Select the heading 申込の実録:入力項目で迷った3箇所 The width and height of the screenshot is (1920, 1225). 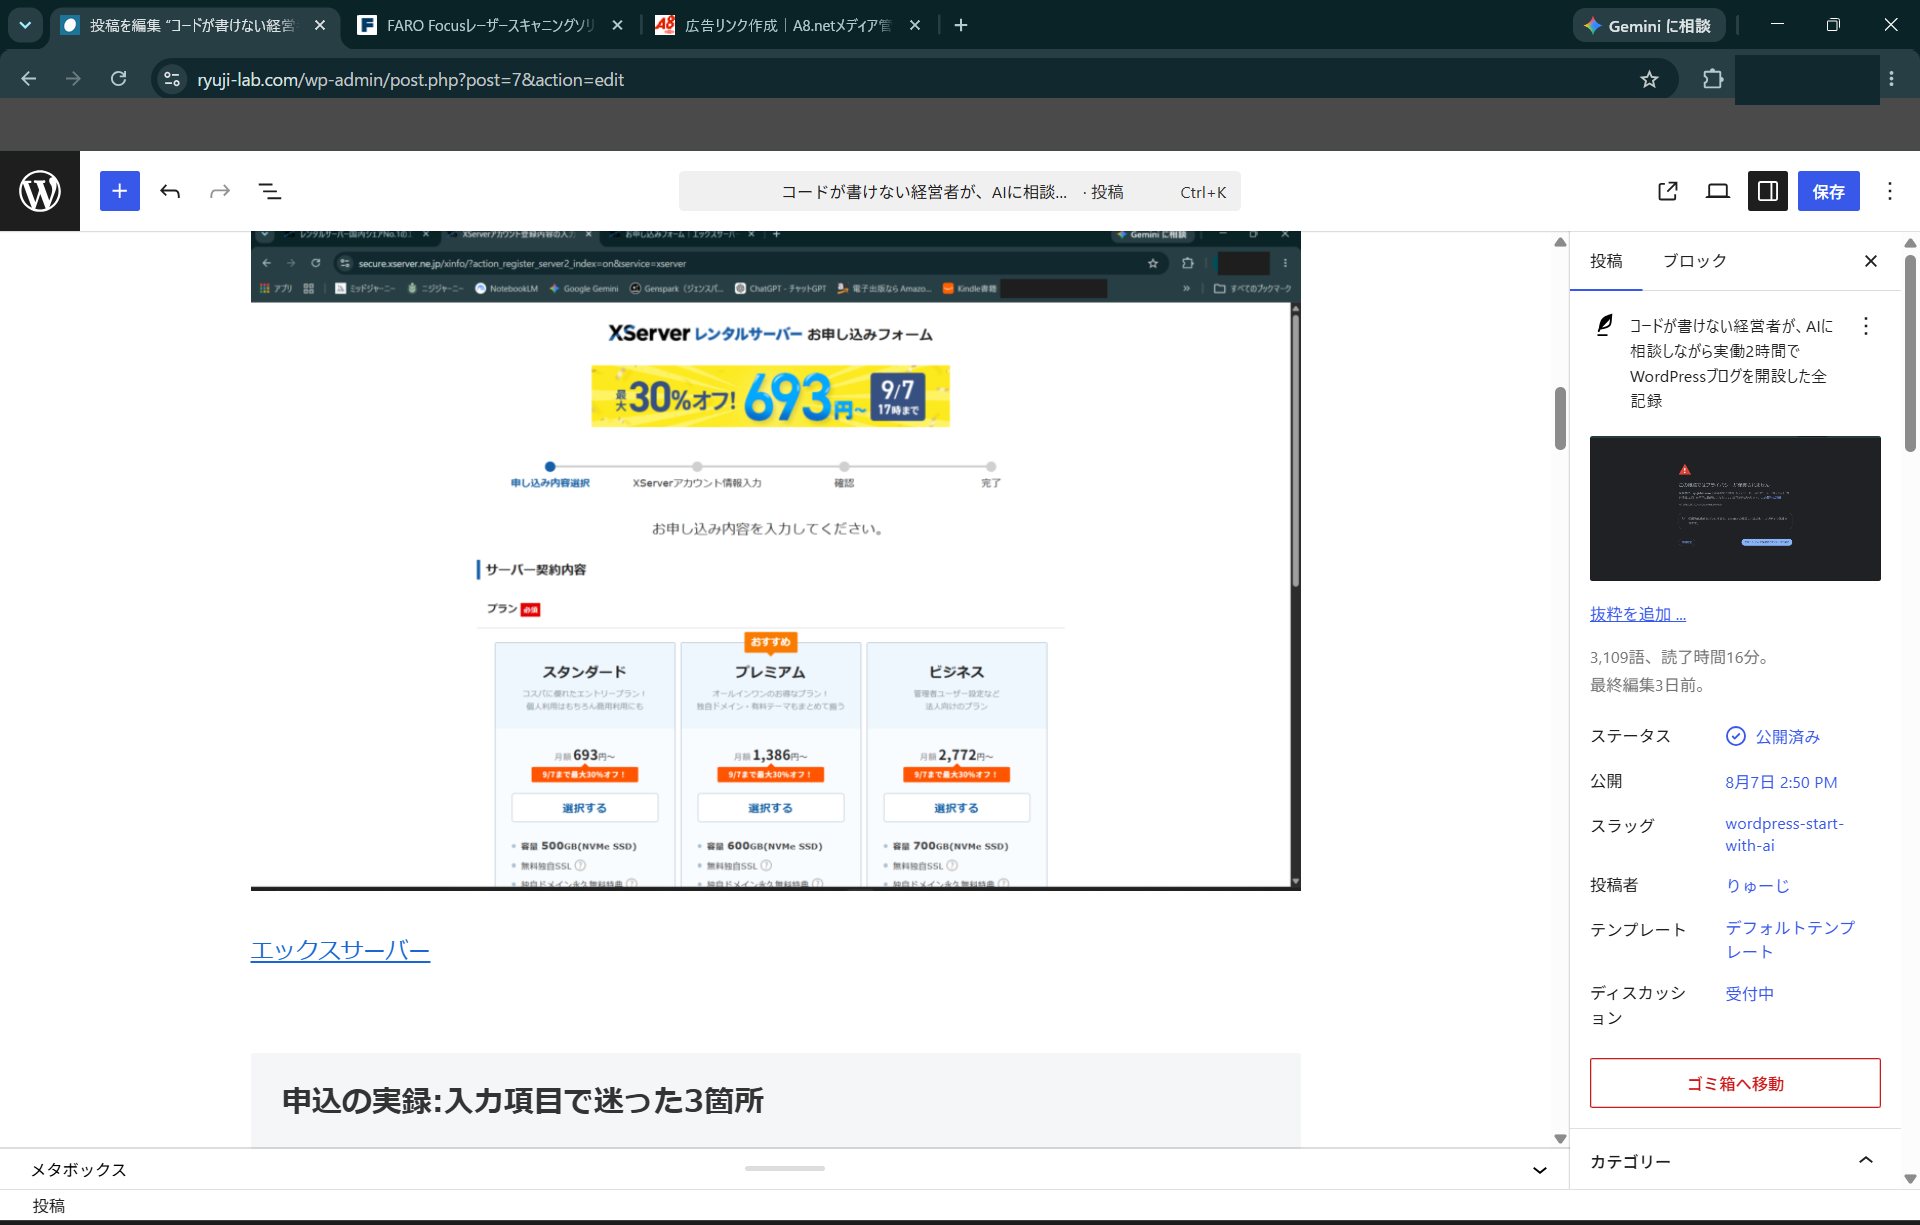coord(523,1101)
